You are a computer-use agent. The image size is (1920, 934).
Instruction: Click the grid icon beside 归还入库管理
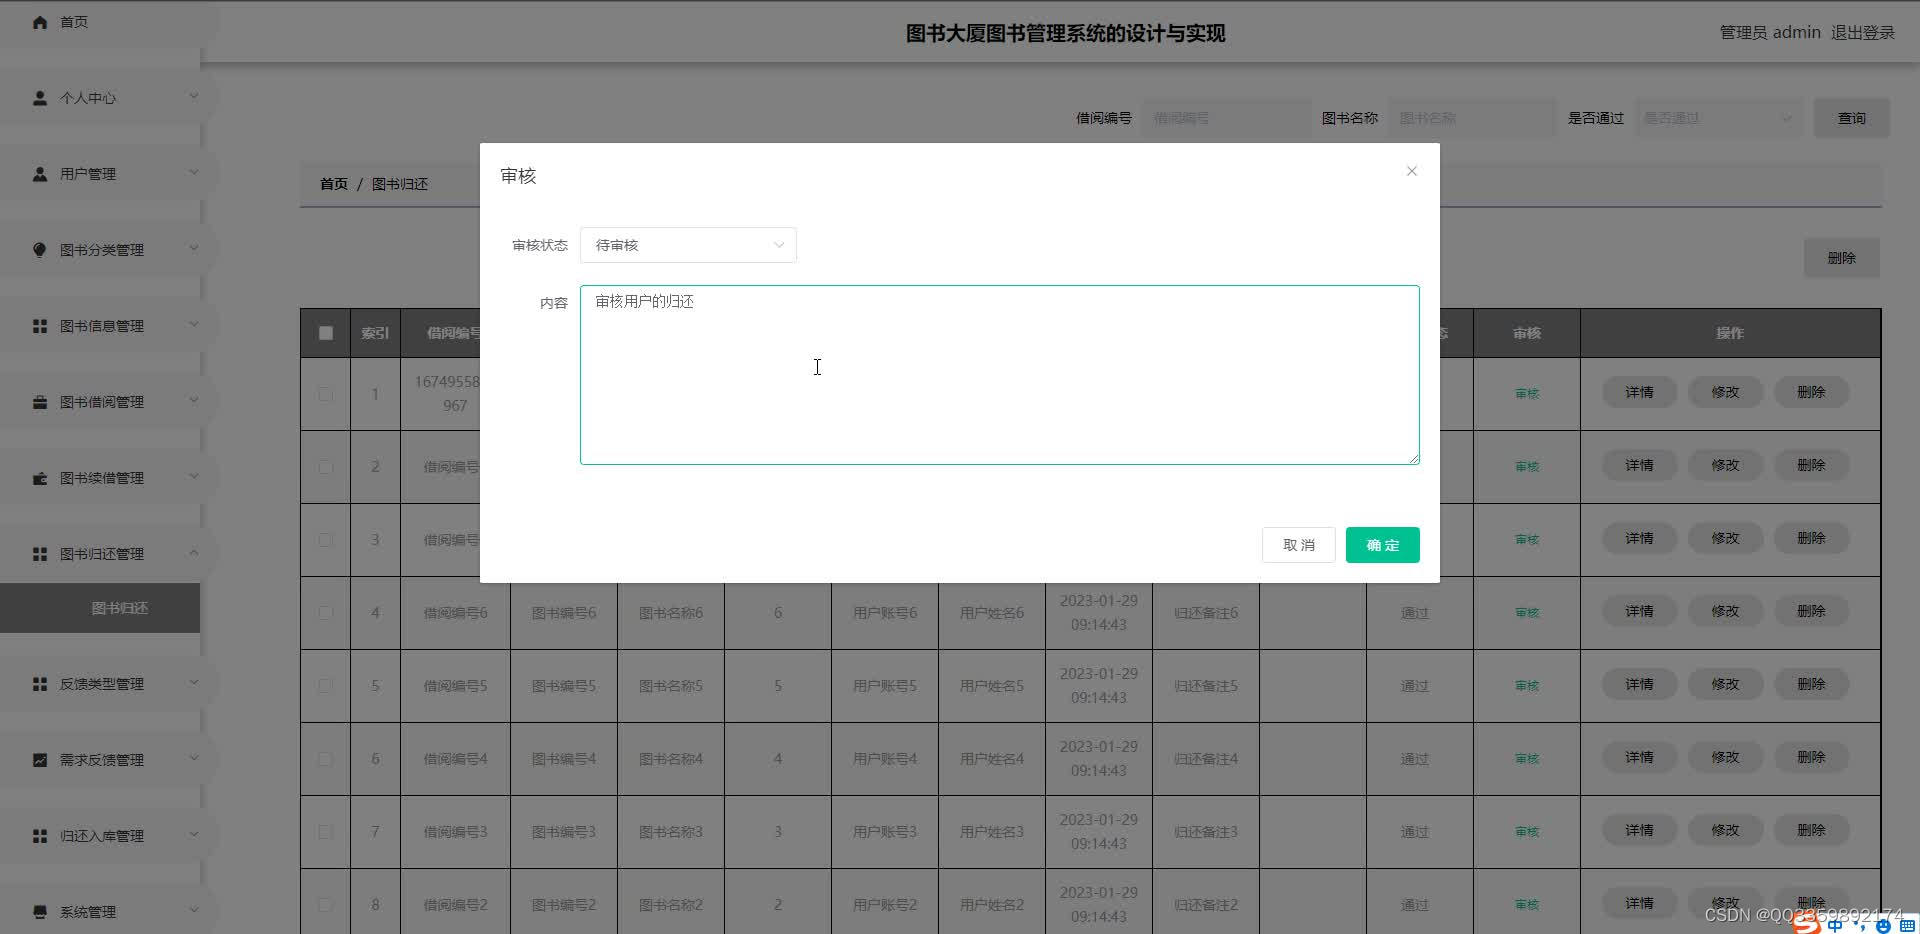pyautogui.click(x=40, y=836)
